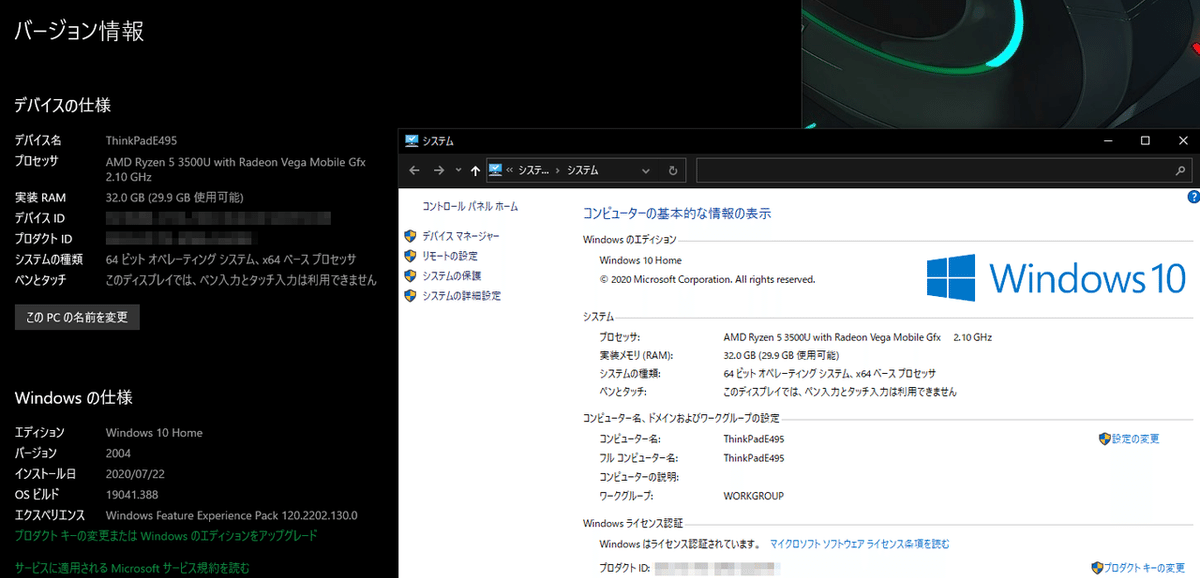Click the shield icon beside システムの保護

click(x=409, y=275)
